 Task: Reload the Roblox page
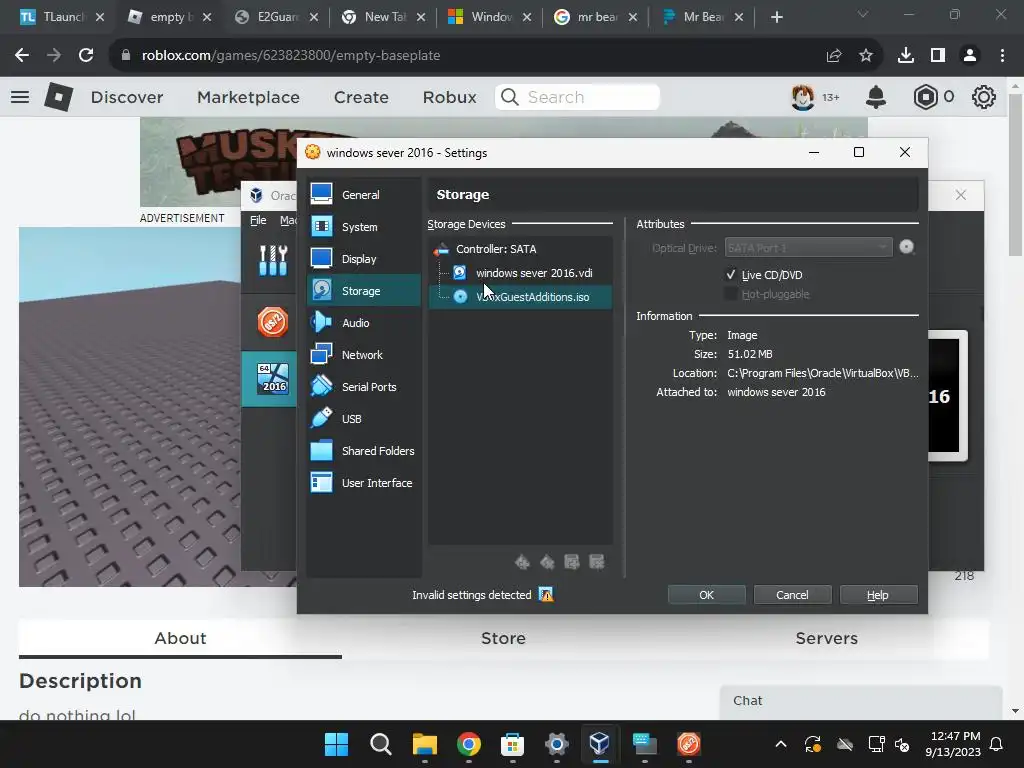[x=86, y=56]
